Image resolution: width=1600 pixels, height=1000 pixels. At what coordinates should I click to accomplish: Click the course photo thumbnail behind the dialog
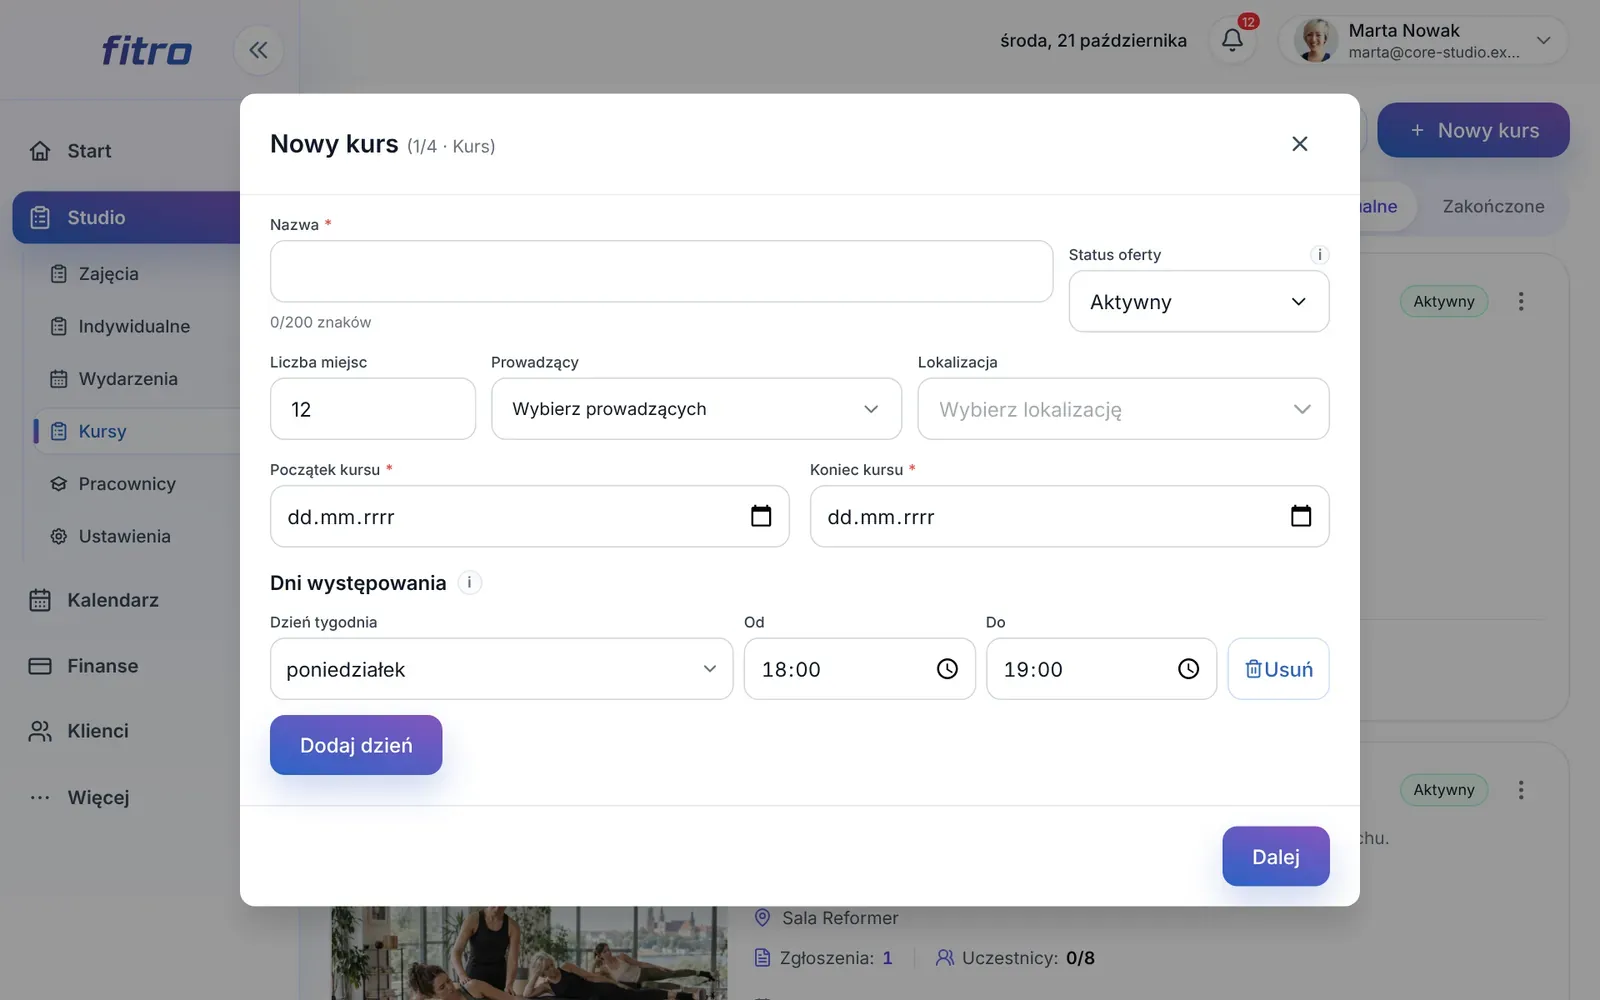click(529, 953)
